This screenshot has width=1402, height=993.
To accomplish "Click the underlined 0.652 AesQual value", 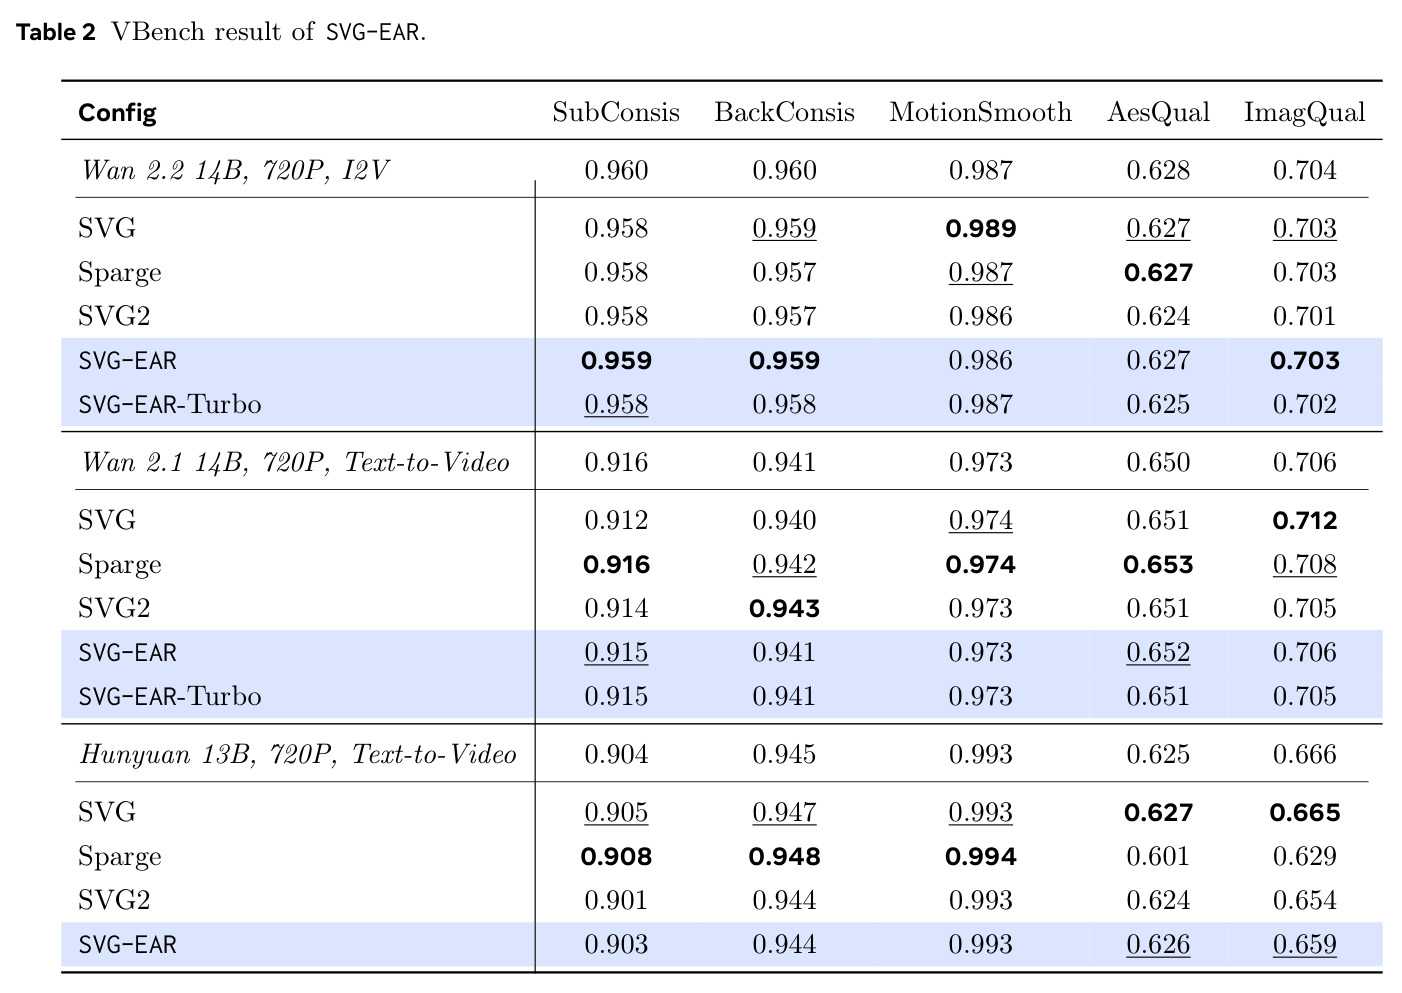I will pos(1158,652).
